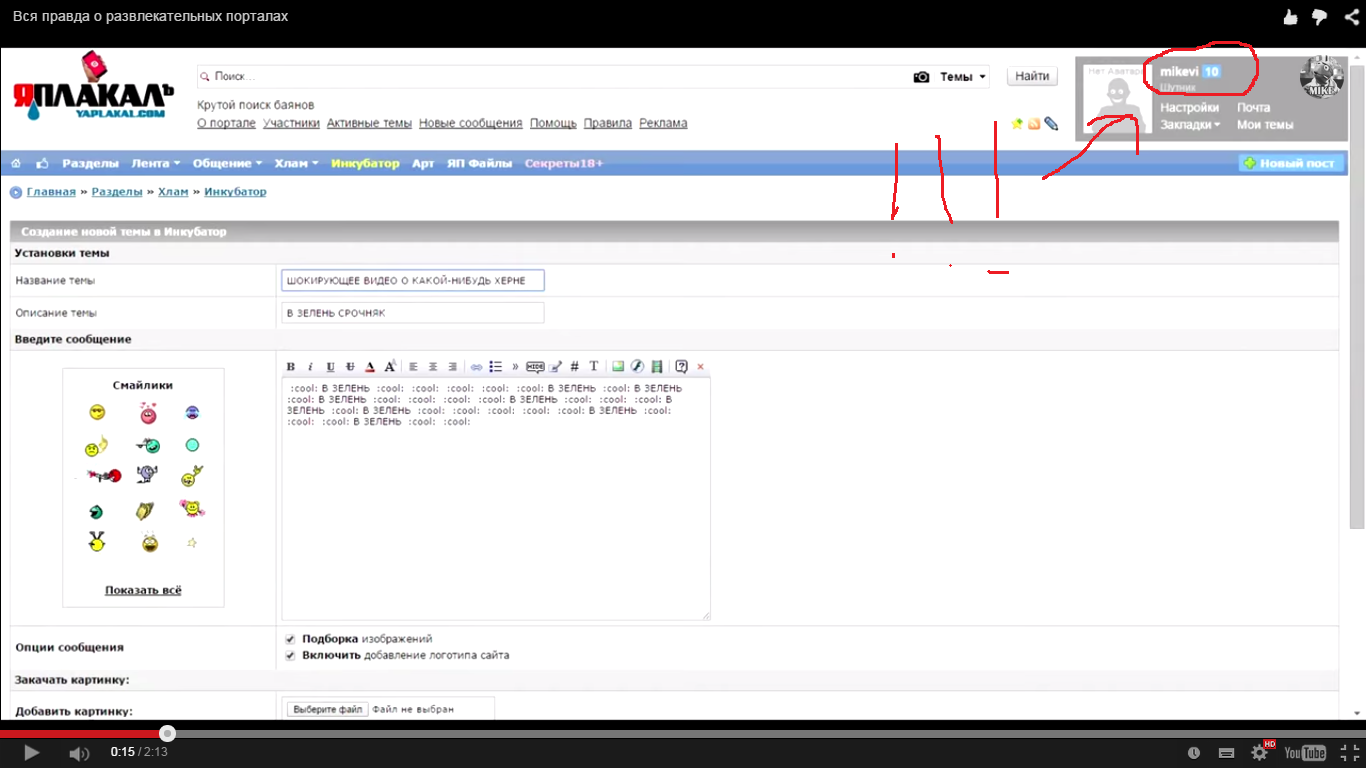
Task: Open the Разделы menu item
Action: pyautogui.click(x=90, y=163)
